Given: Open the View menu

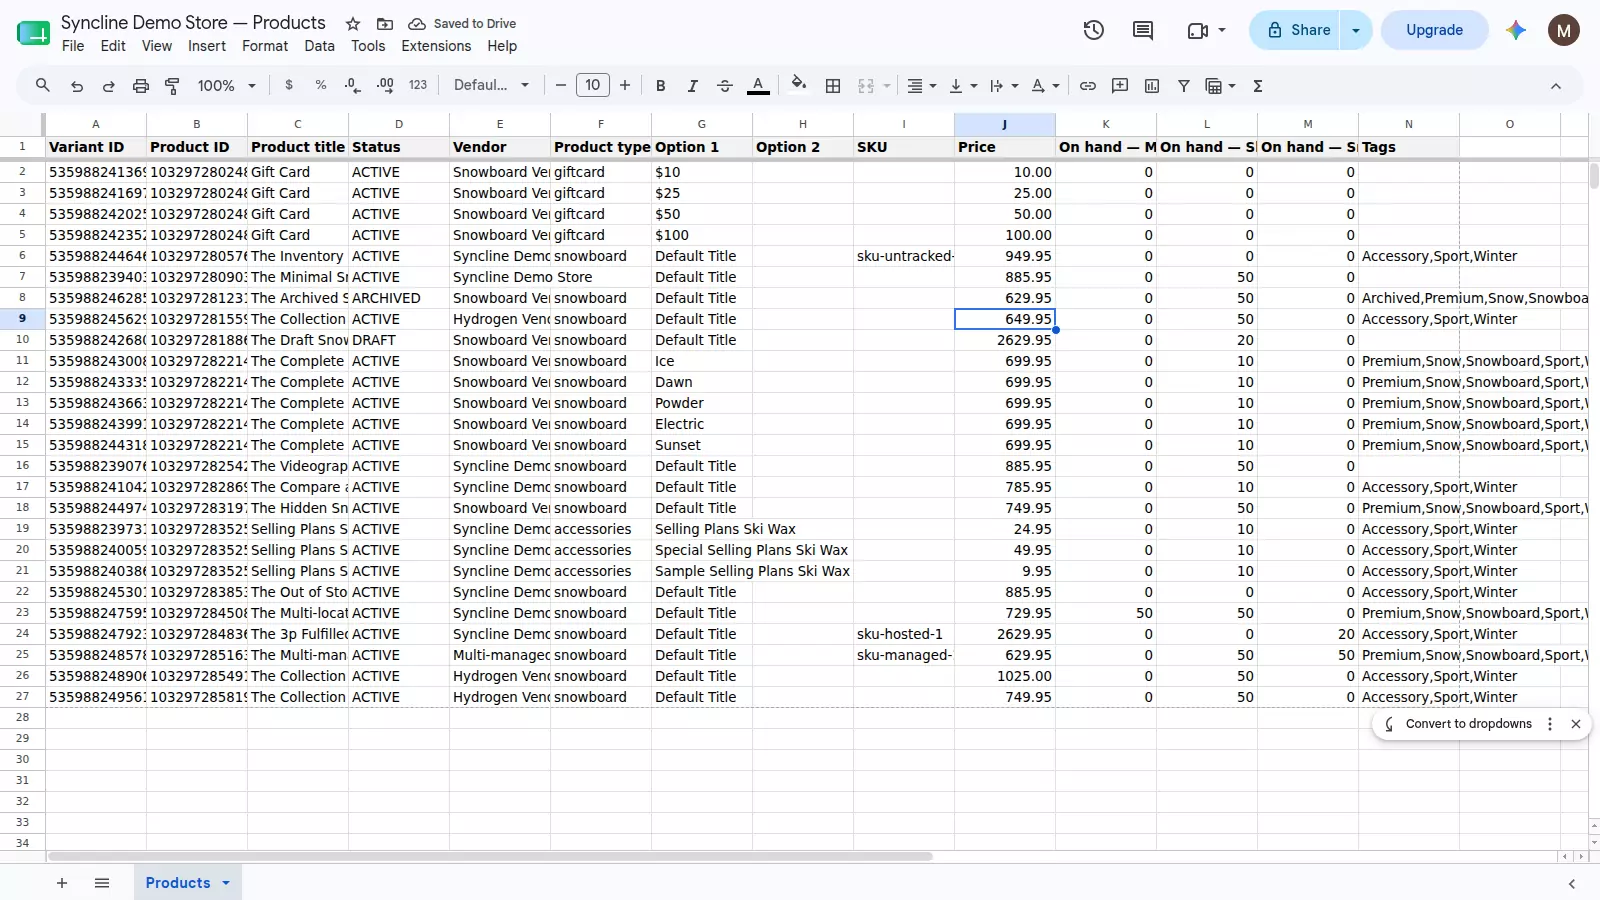Looking at the screenshot, I should point(157,46).
